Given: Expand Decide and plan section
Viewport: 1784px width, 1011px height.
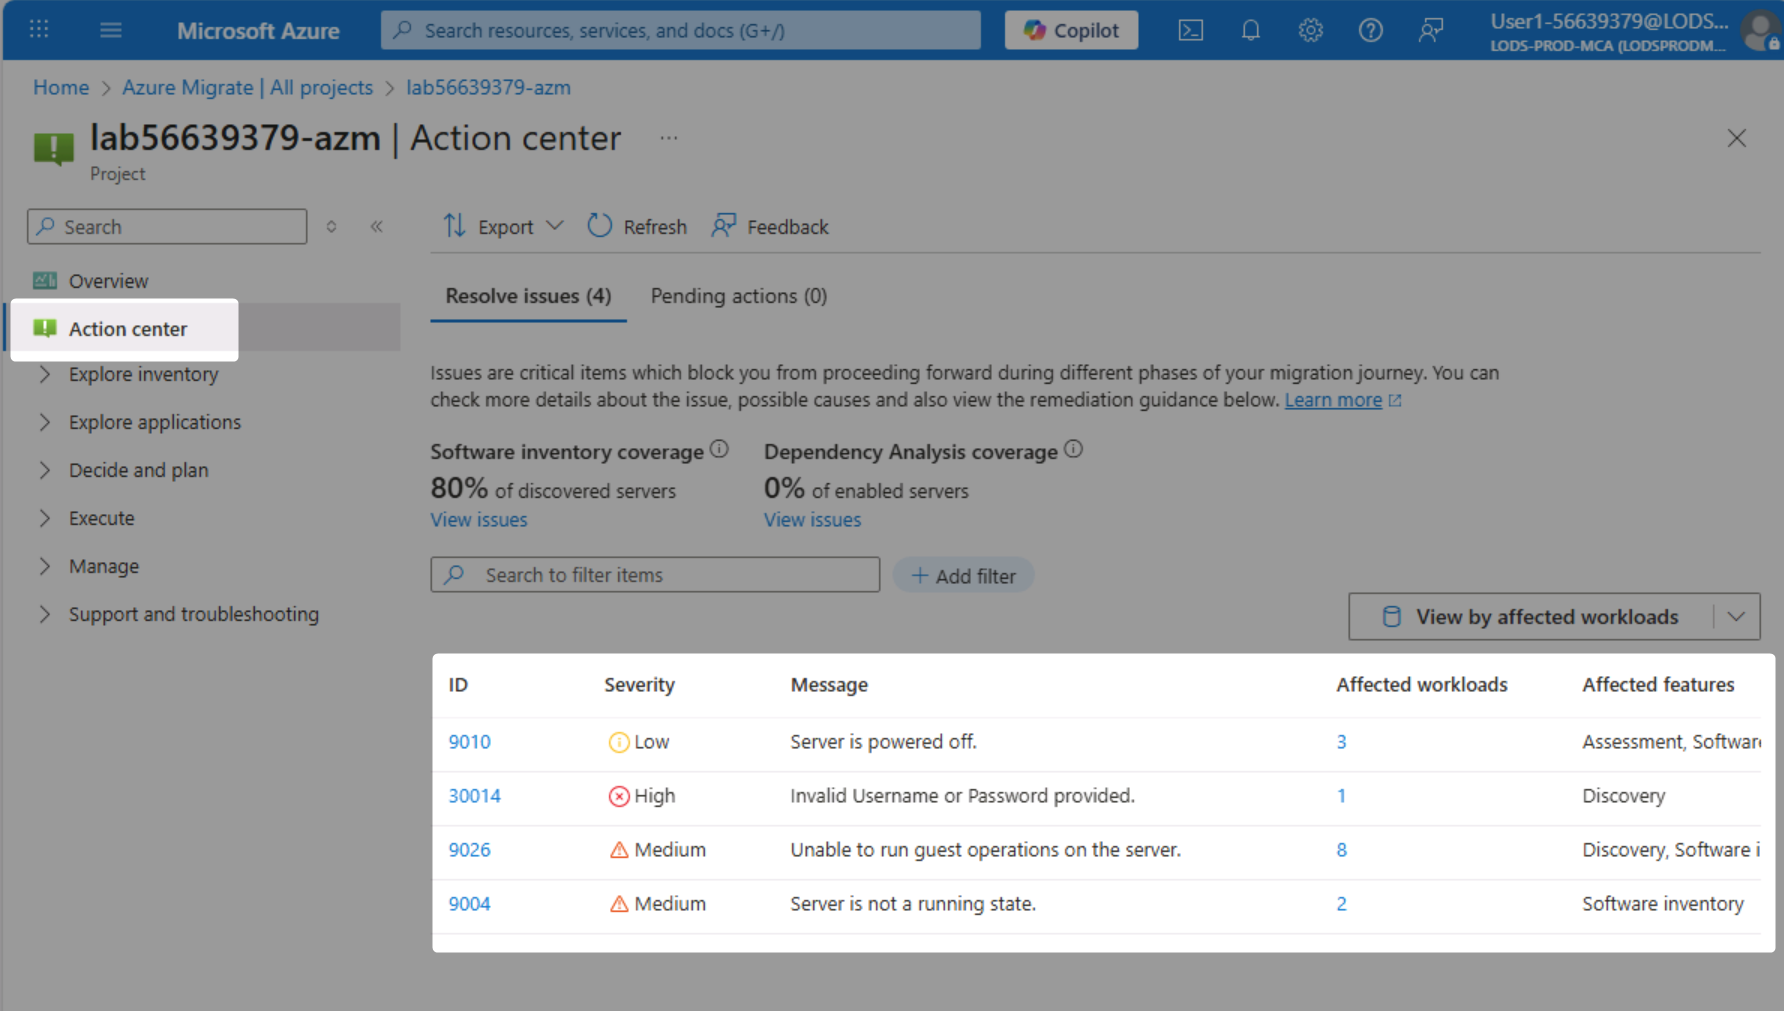Looking at the screenshot, I should 44,470.
